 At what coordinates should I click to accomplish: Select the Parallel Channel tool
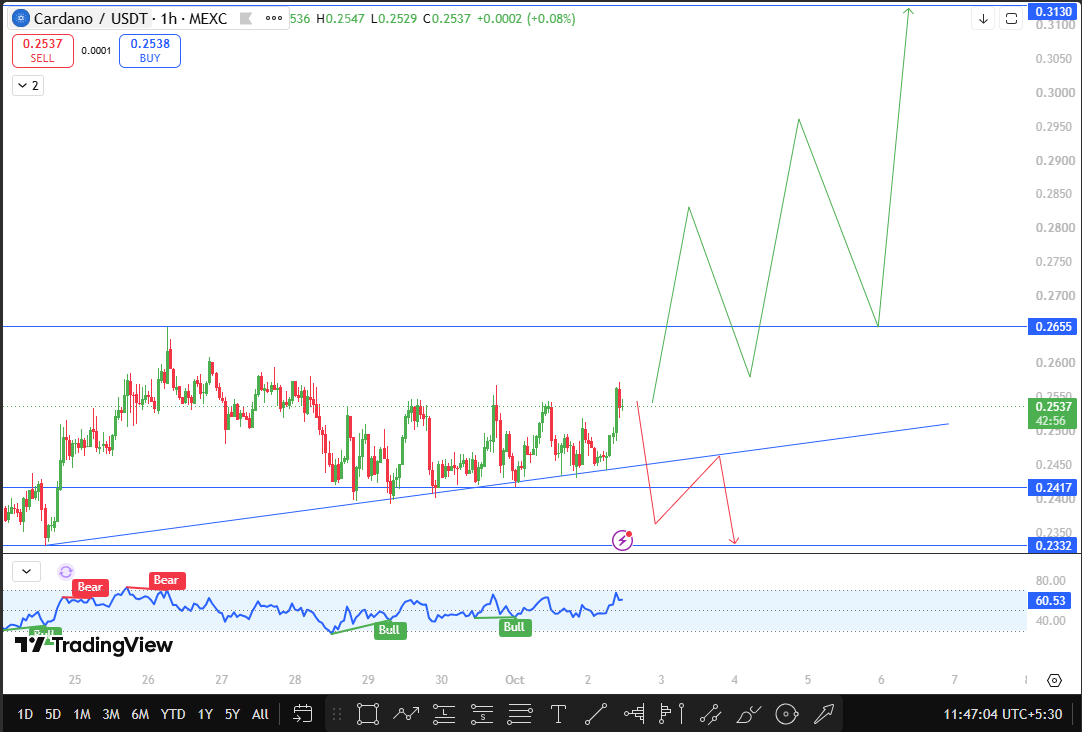click(x=710, y=714)
